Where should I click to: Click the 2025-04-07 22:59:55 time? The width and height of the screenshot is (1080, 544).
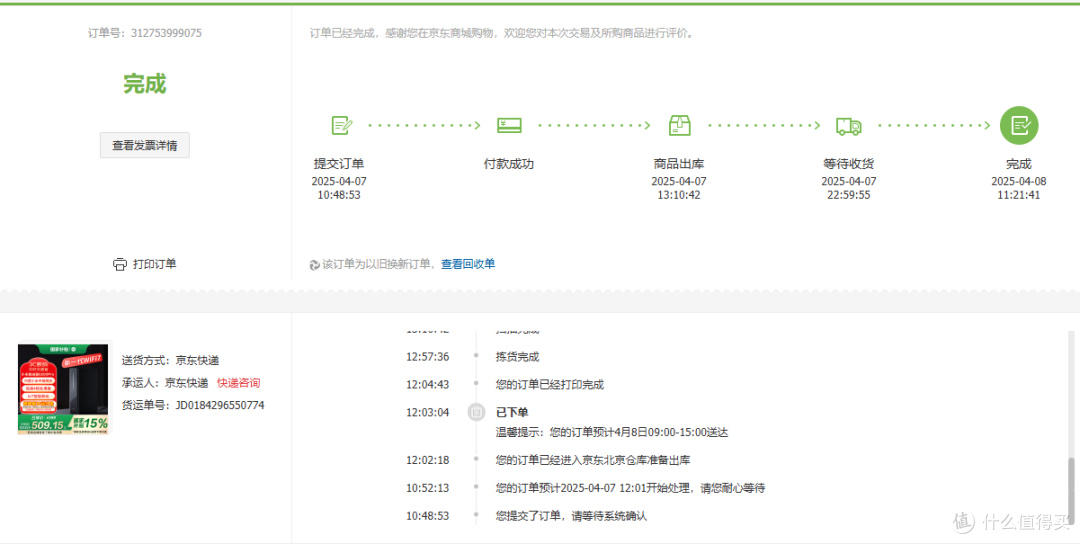(x=849, y=188)
